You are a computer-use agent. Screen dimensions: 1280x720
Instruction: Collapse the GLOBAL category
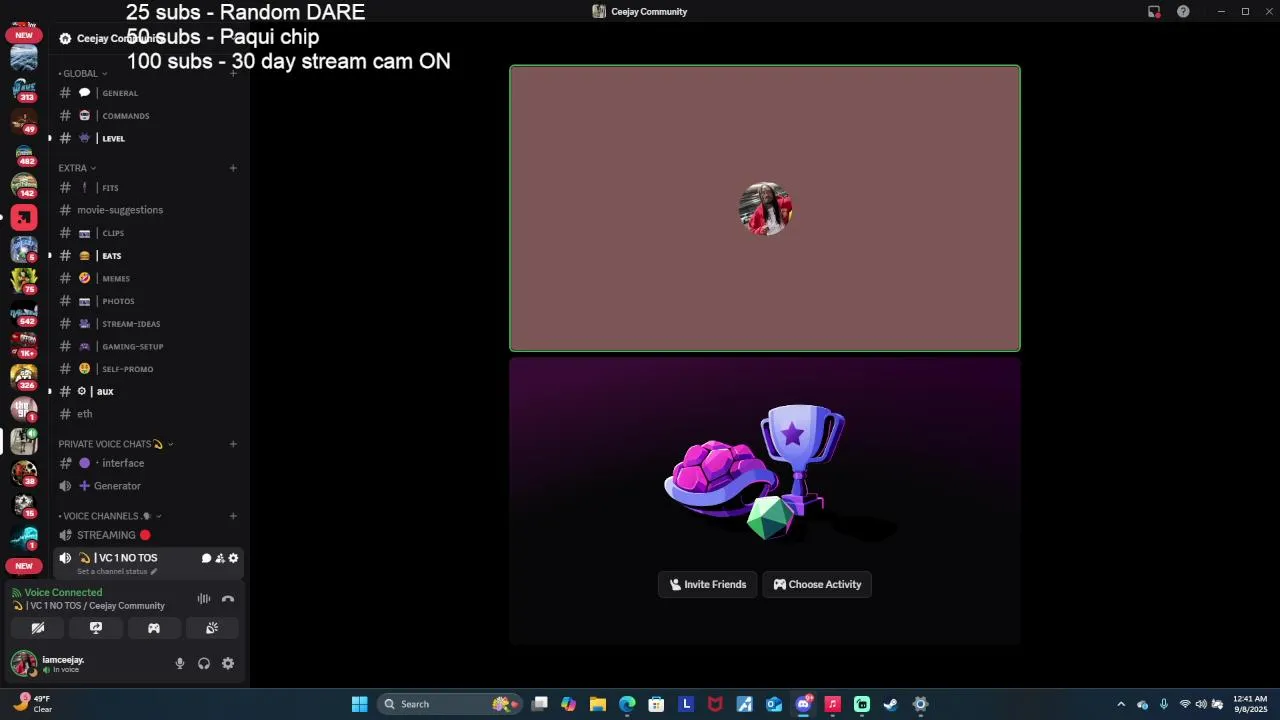click(82, 73)
